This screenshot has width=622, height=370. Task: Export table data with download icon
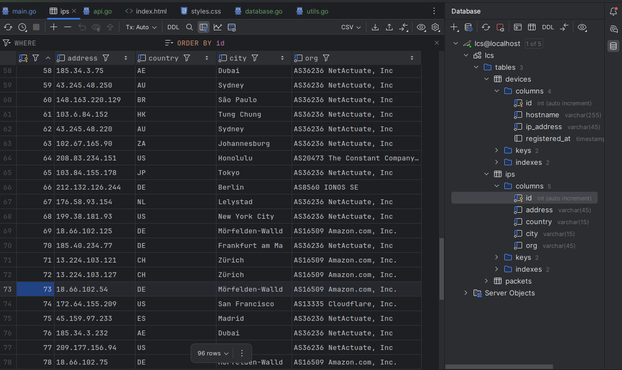(375, 27)
